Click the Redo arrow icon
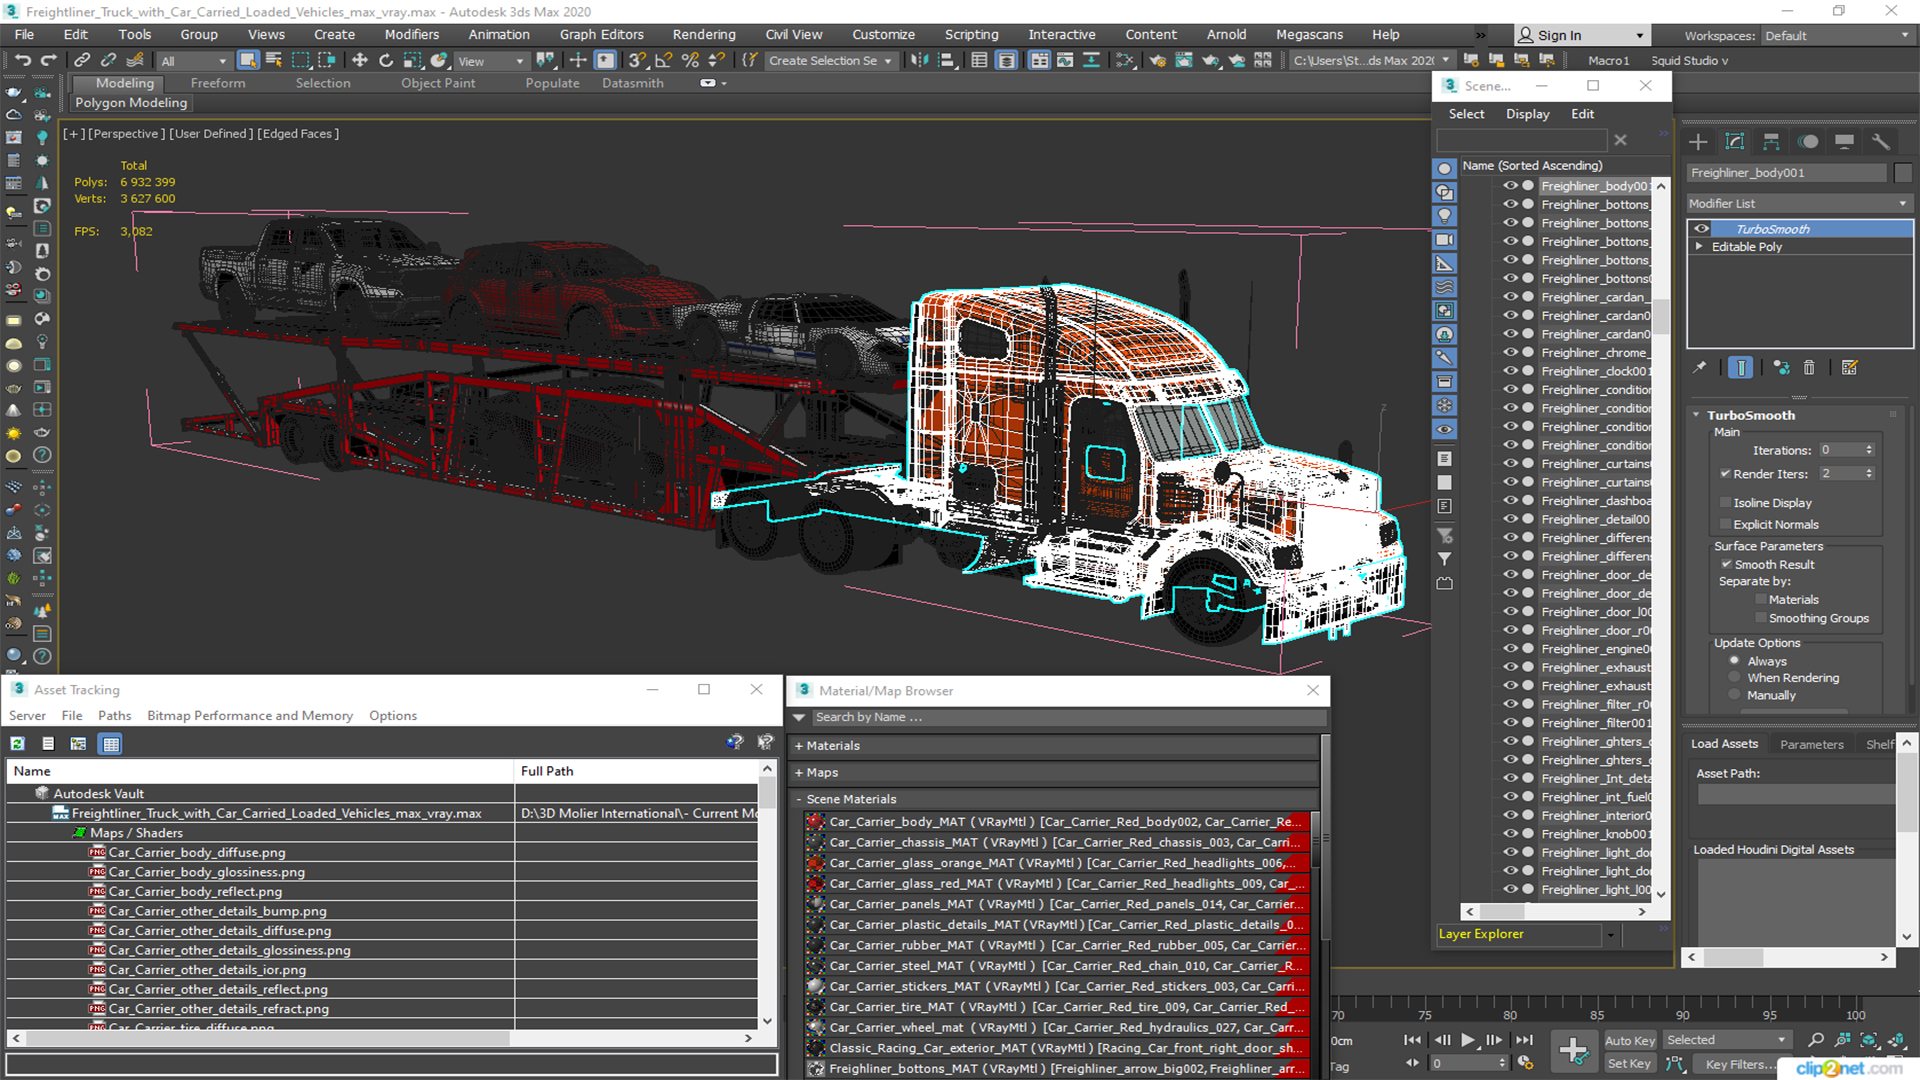 point(47,61)
